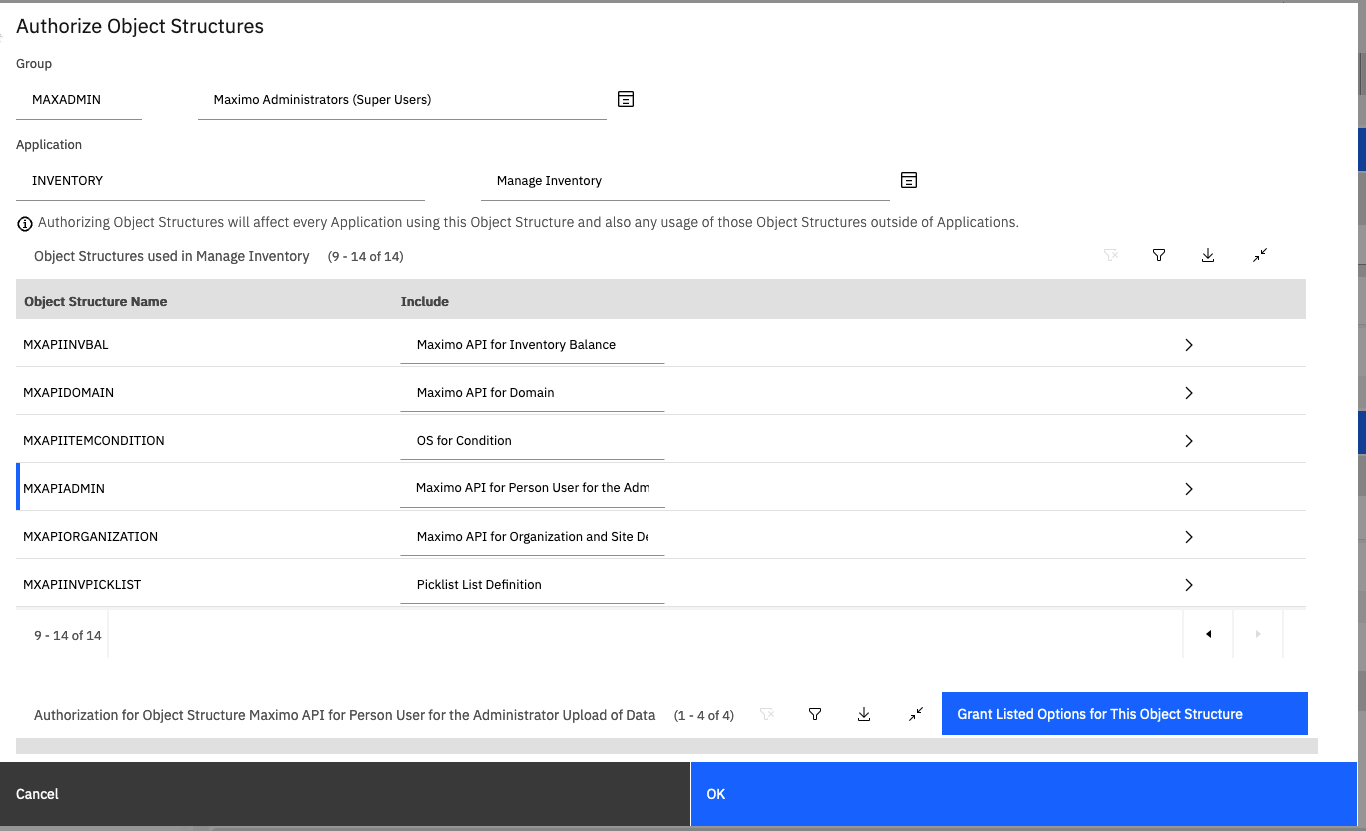Go to the previous page of object structures
The image size is (1366, 831).
[x=1208, y=634]
